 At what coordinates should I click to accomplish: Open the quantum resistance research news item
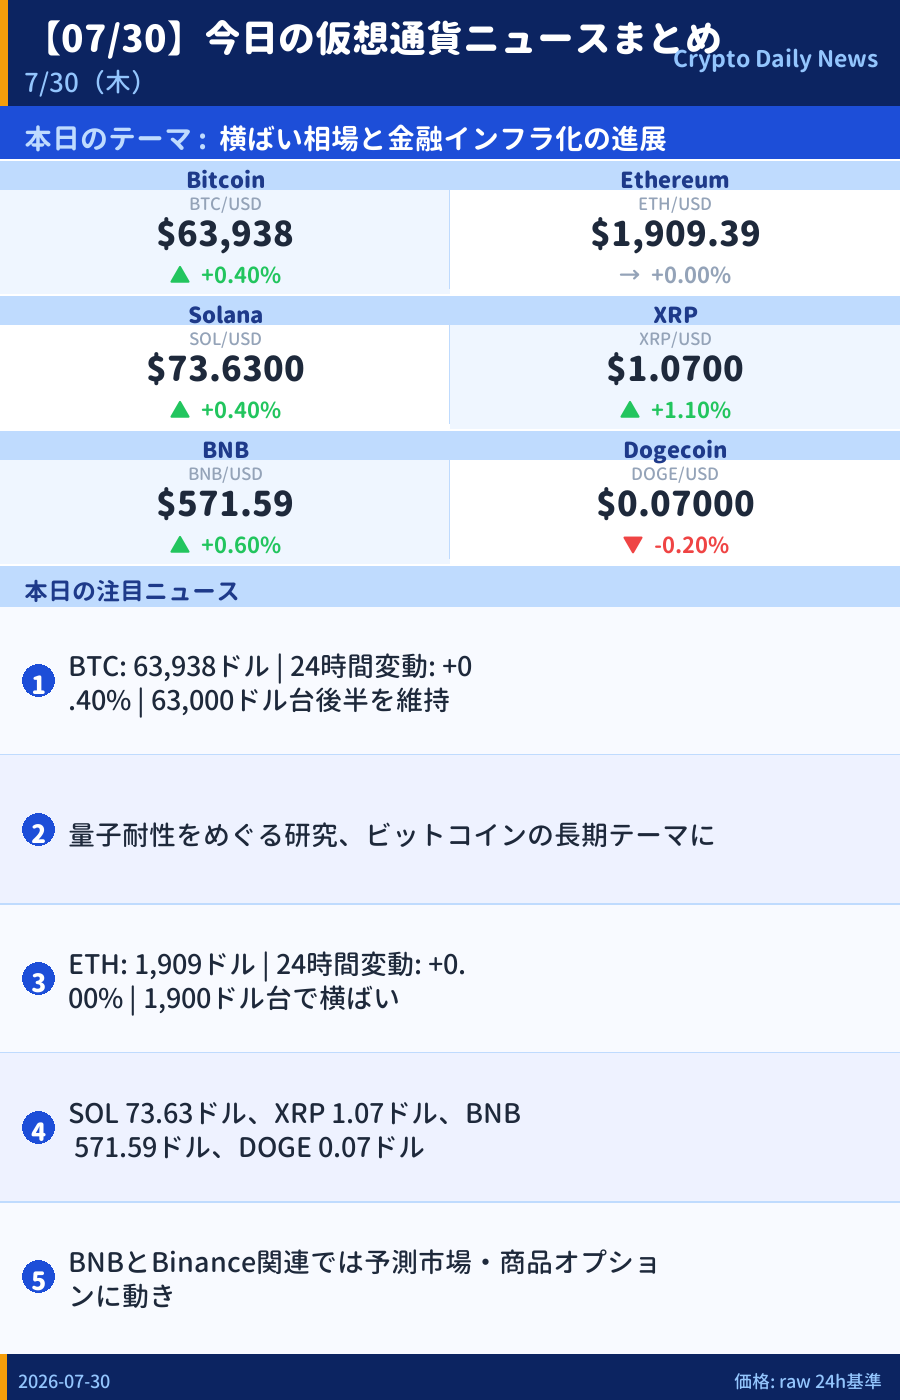[x=450, y=831]
